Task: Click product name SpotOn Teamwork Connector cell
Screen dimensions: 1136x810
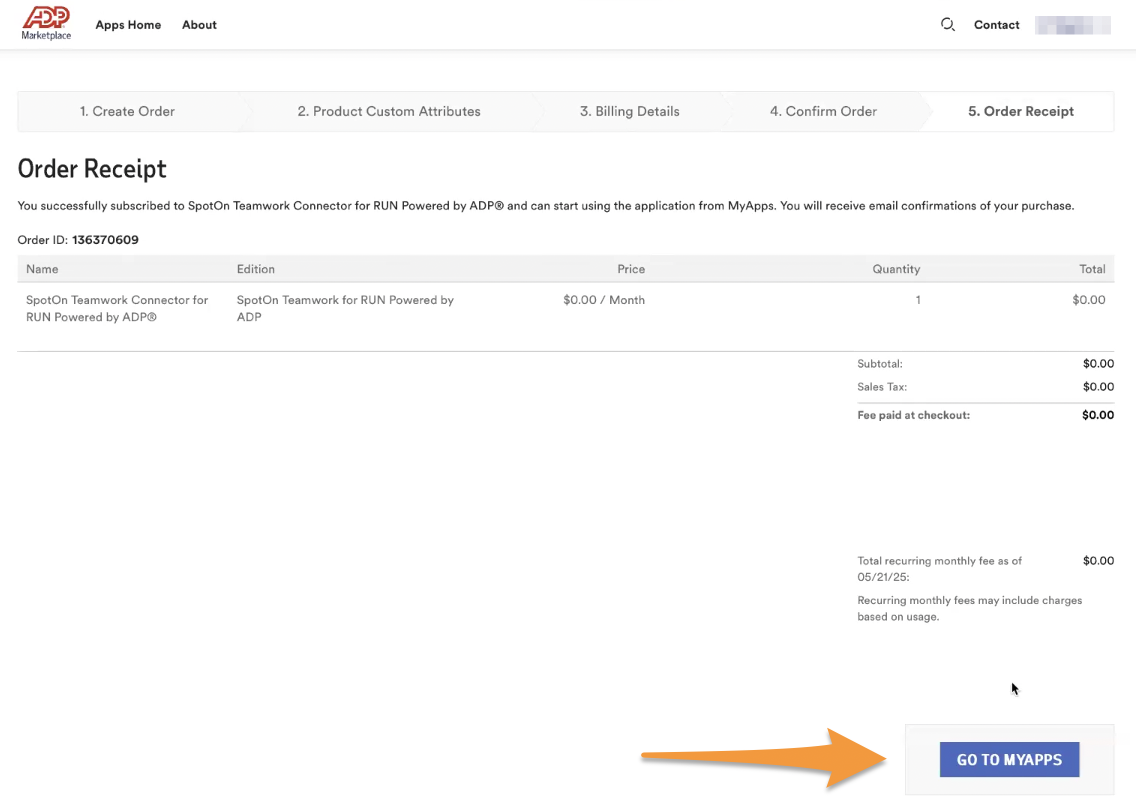Action: pos(117,308)
